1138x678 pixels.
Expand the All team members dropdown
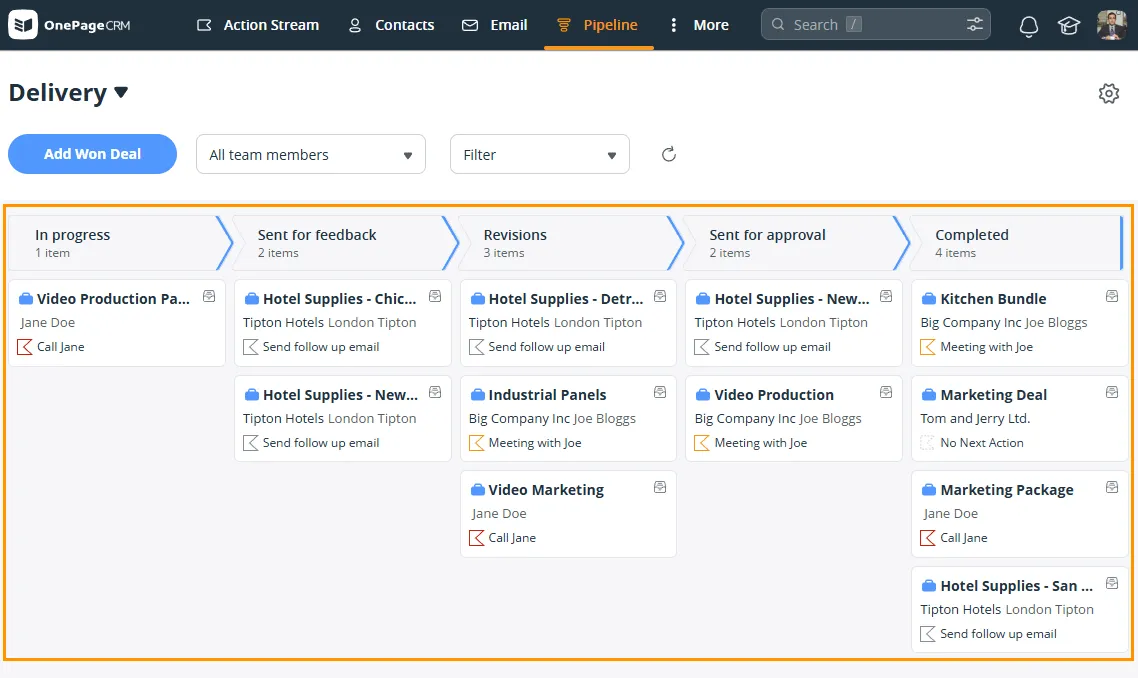[311, 154]
